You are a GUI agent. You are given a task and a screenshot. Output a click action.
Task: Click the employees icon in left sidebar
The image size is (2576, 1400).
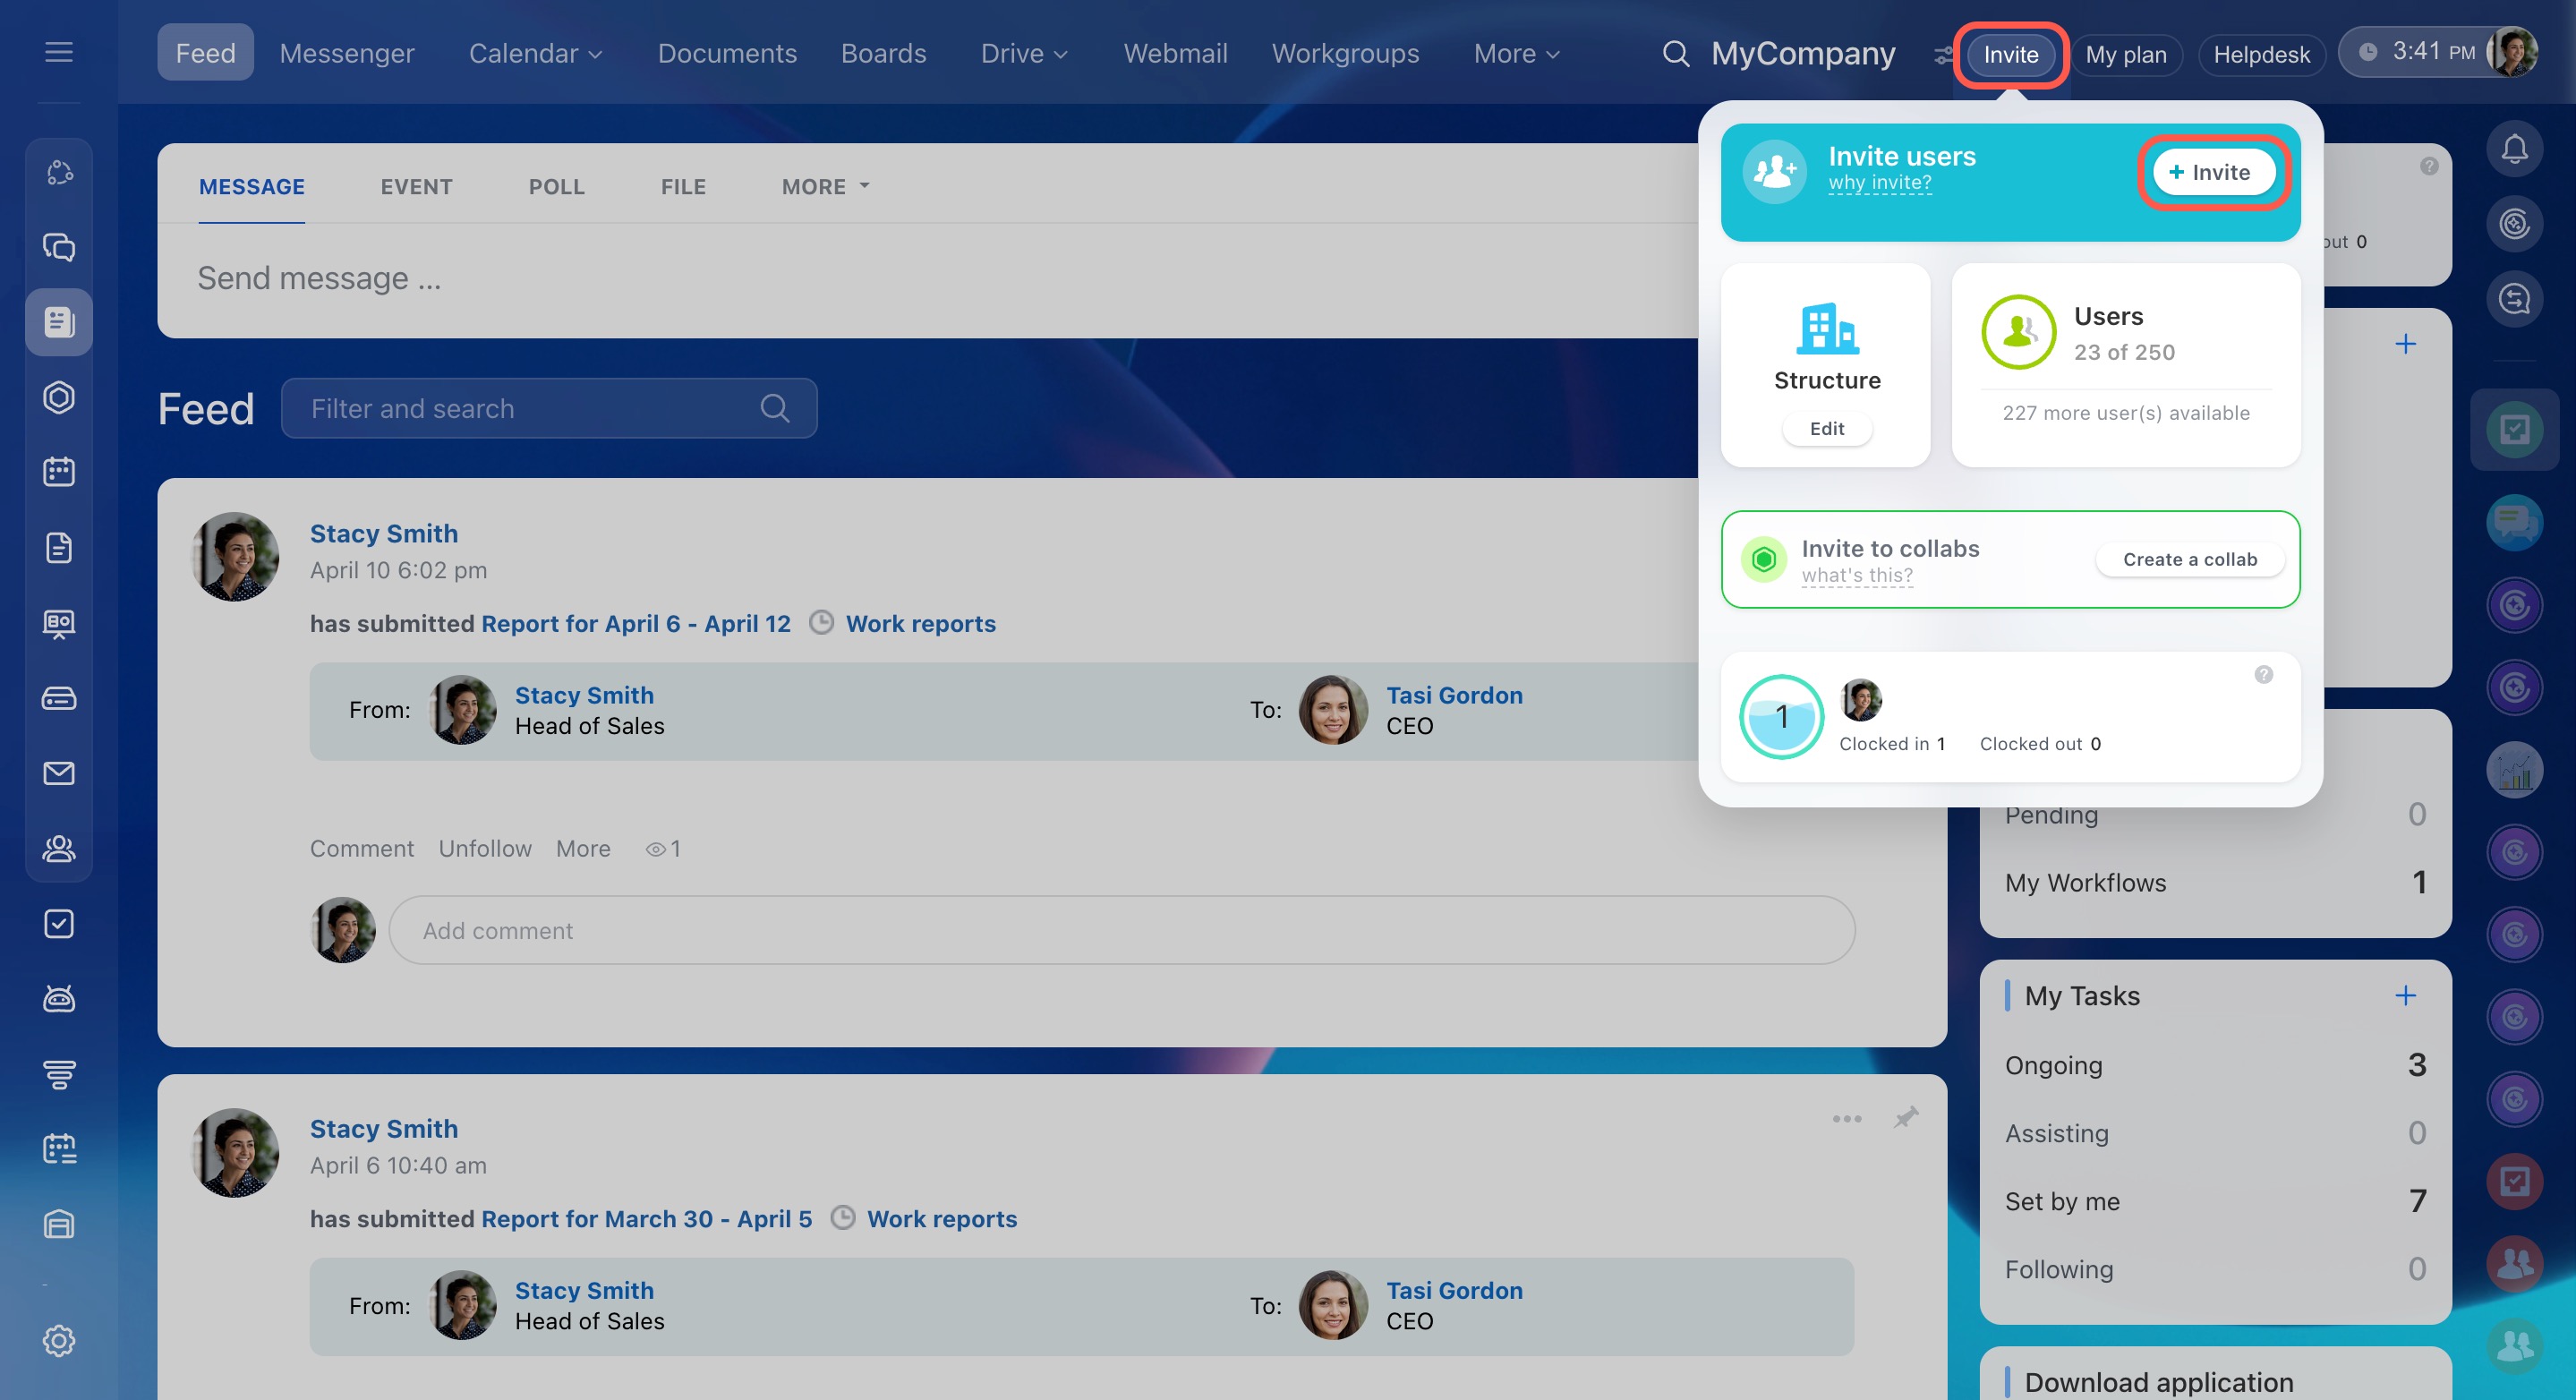click(x=59, y=848)
